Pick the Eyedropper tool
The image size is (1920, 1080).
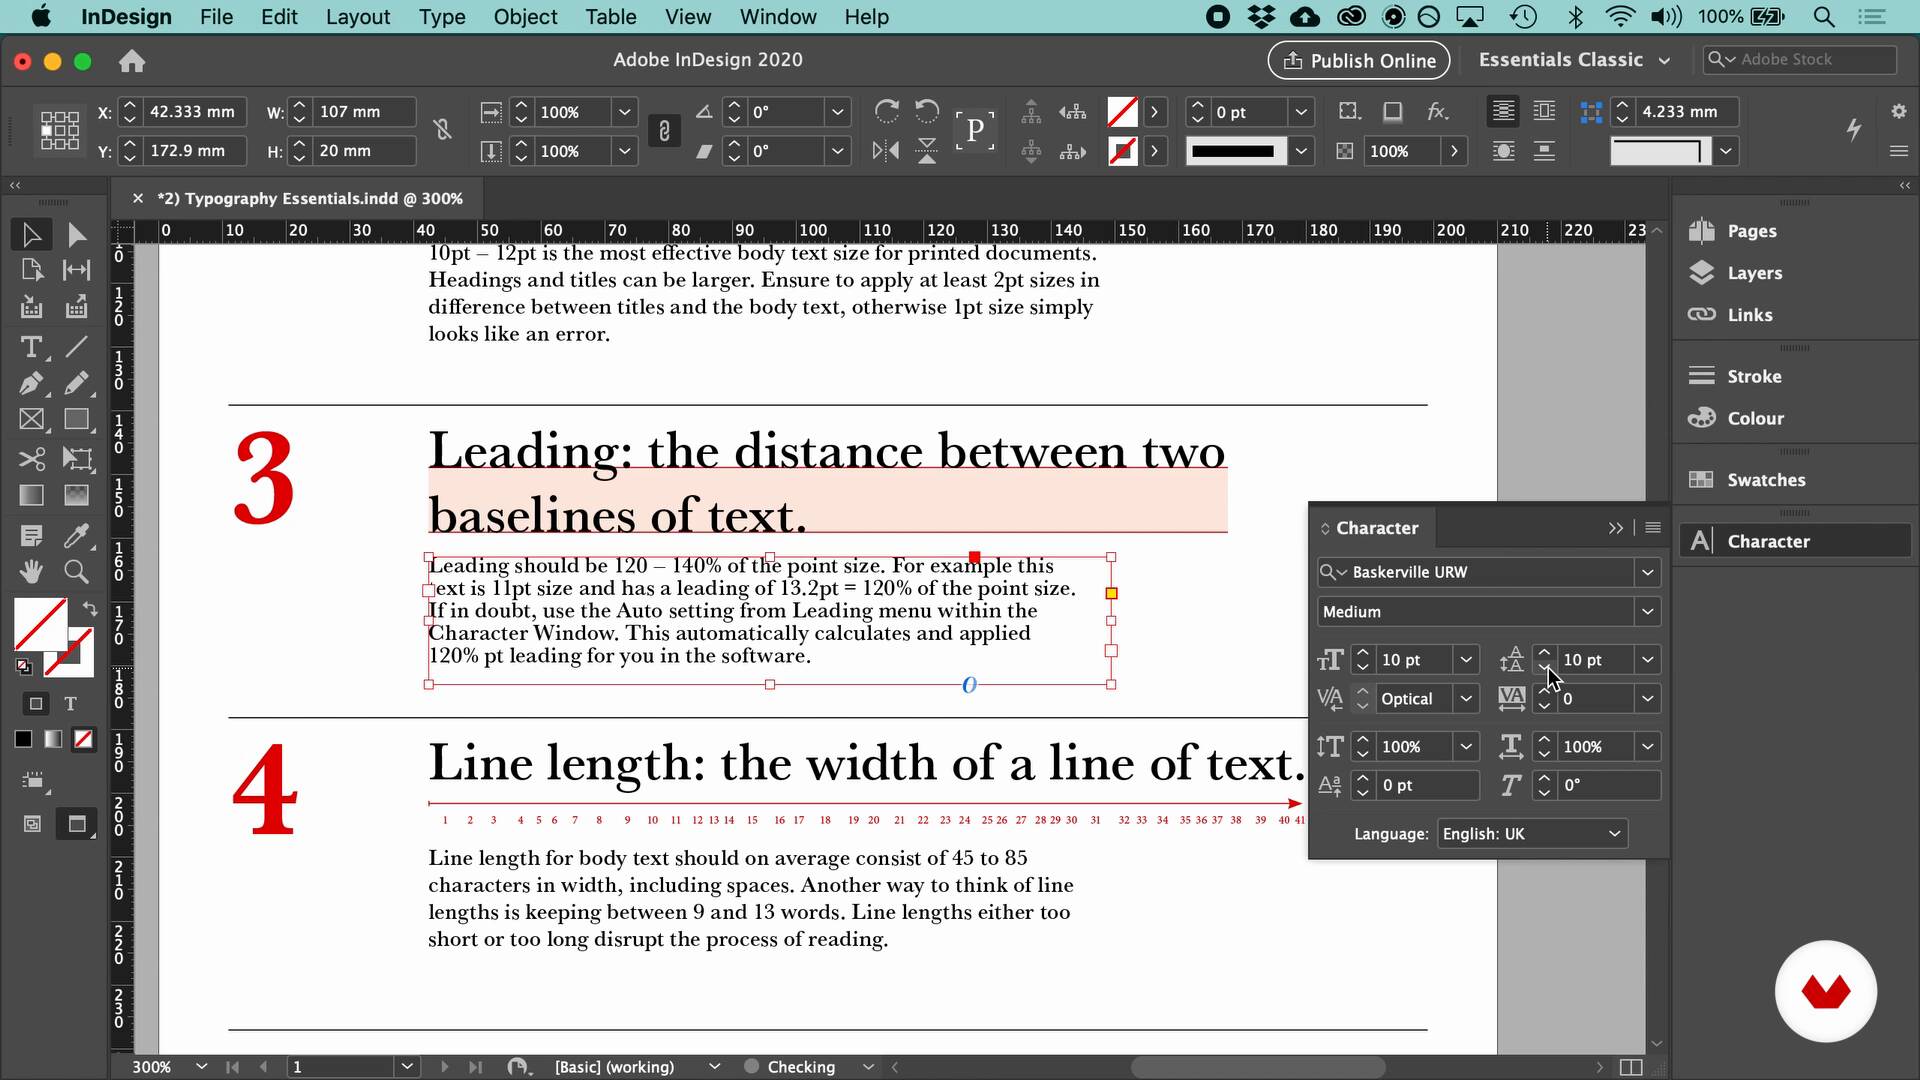[76, 535]
